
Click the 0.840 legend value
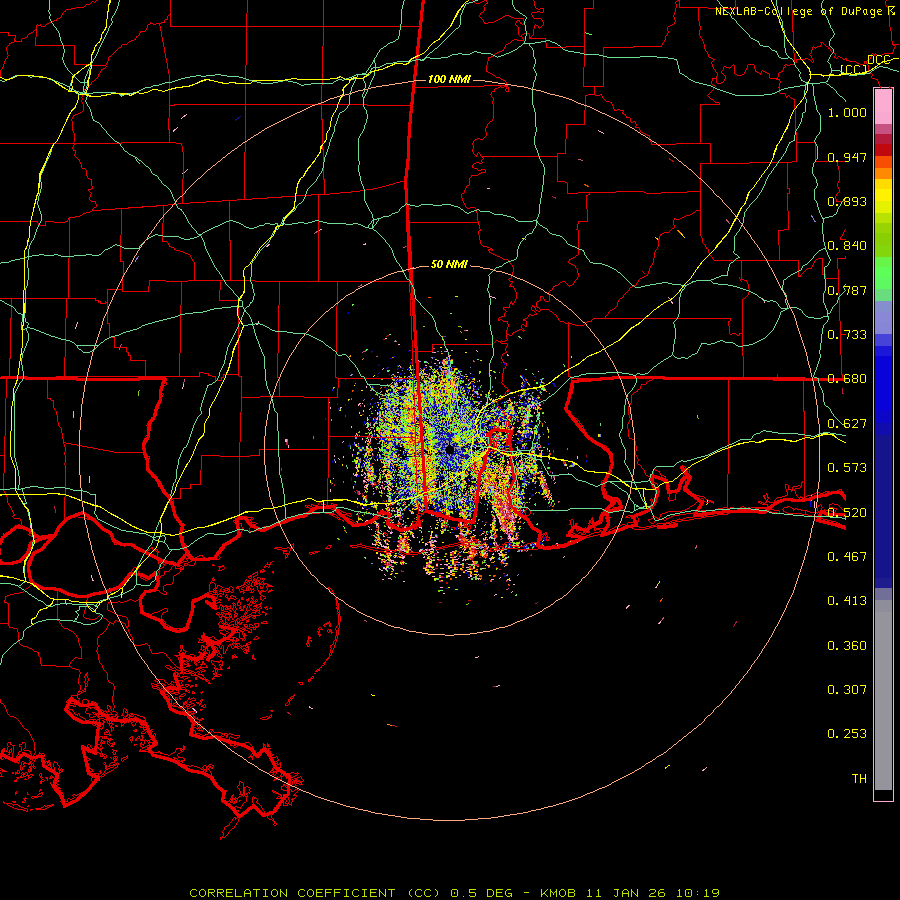point(847,245)
